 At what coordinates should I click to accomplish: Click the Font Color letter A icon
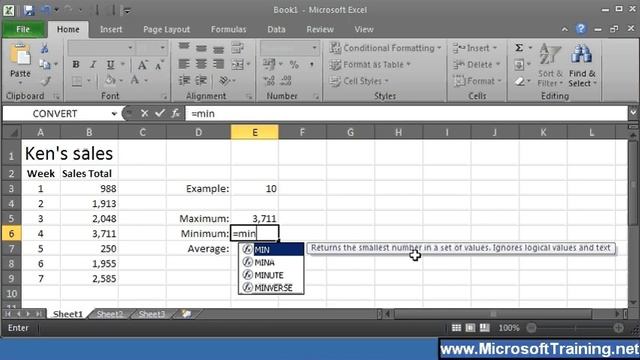tap(135, 81)
